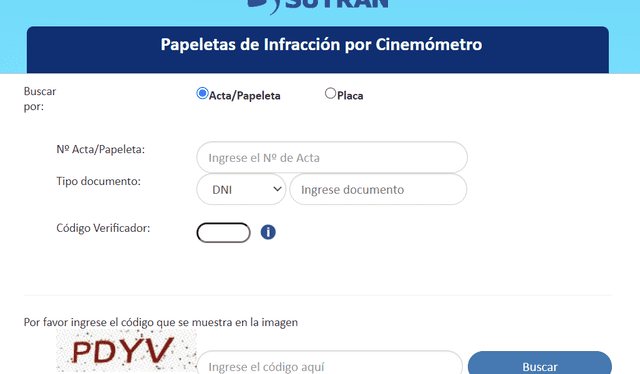Open the DNI document type dropdown
Viewport: 640px width, 374px height.
click(x=241, y=189)
